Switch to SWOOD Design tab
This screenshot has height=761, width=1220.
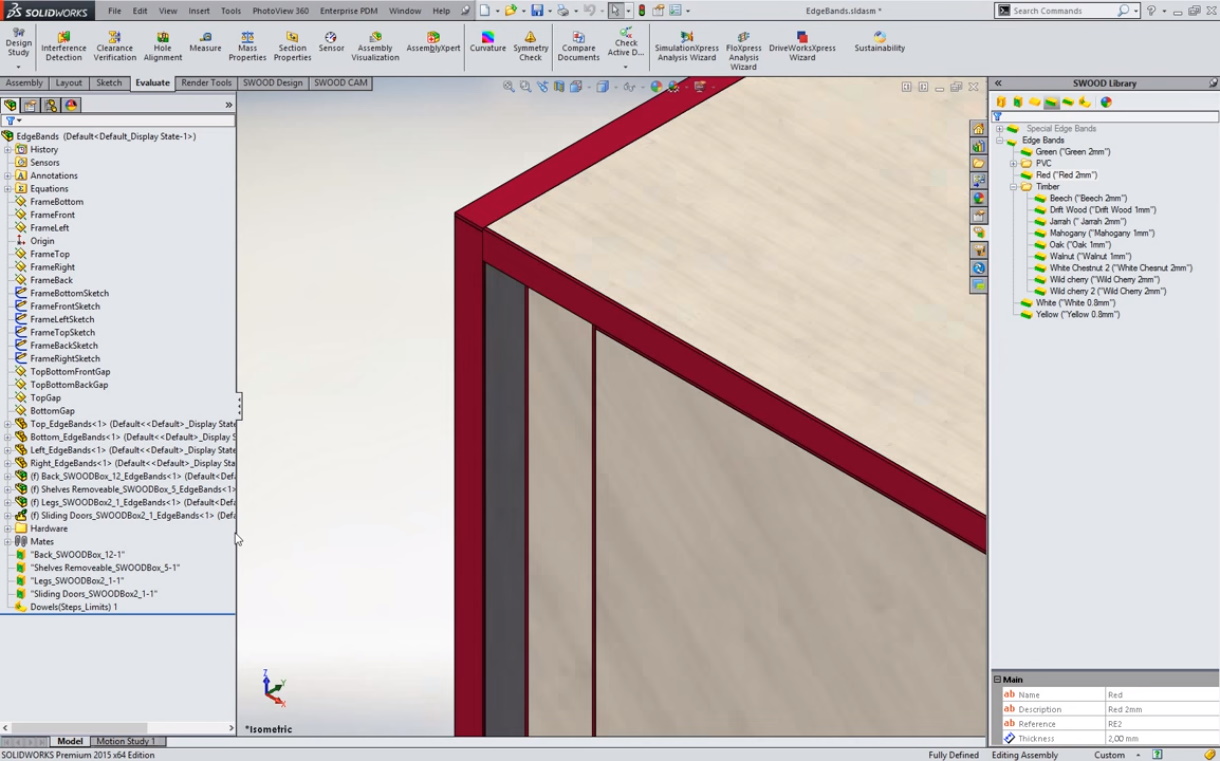tap(272, 83)
